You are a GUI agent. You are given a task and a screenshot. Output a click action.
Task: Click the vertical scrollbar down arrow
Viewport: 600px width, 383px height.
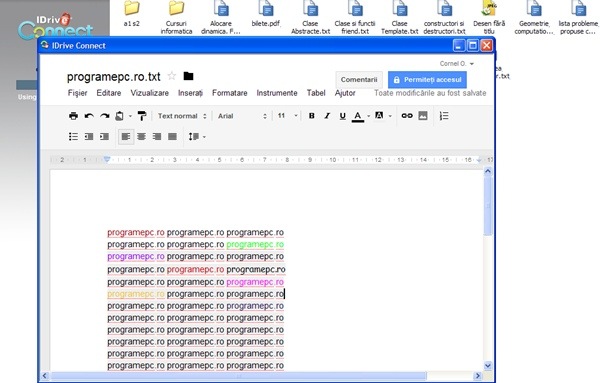(488, 366)
